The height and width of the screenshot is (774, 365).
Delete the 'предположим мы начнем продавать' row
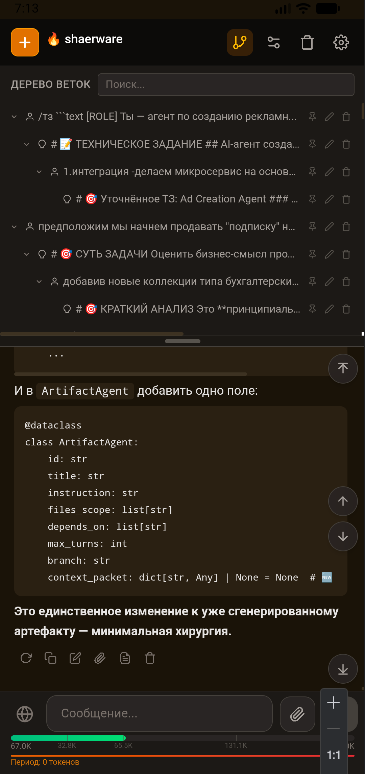346,227
